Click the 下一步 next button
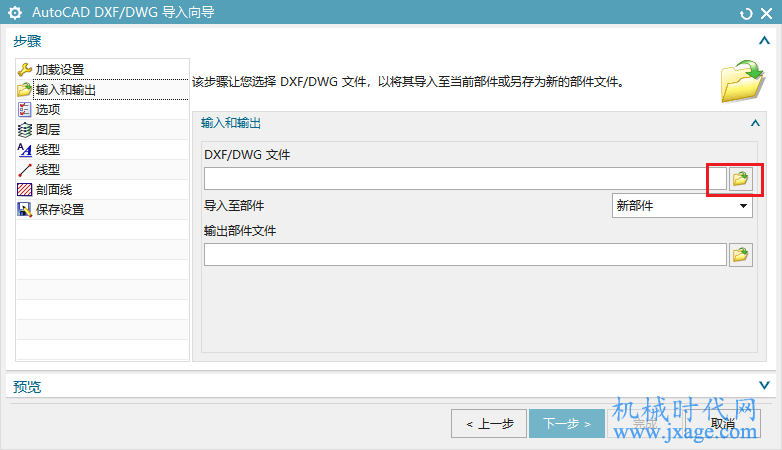 click(567, 424)
